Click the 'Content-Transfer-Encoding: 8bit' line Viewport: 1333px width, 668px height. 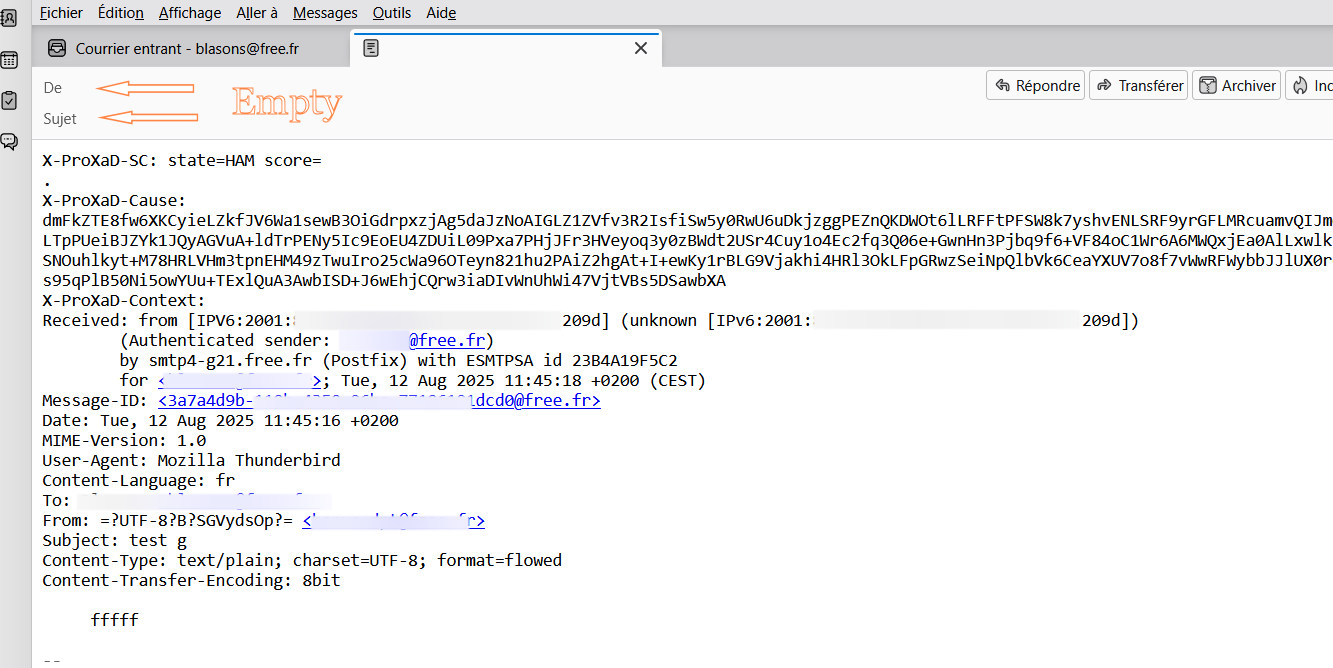click(191, 581)
